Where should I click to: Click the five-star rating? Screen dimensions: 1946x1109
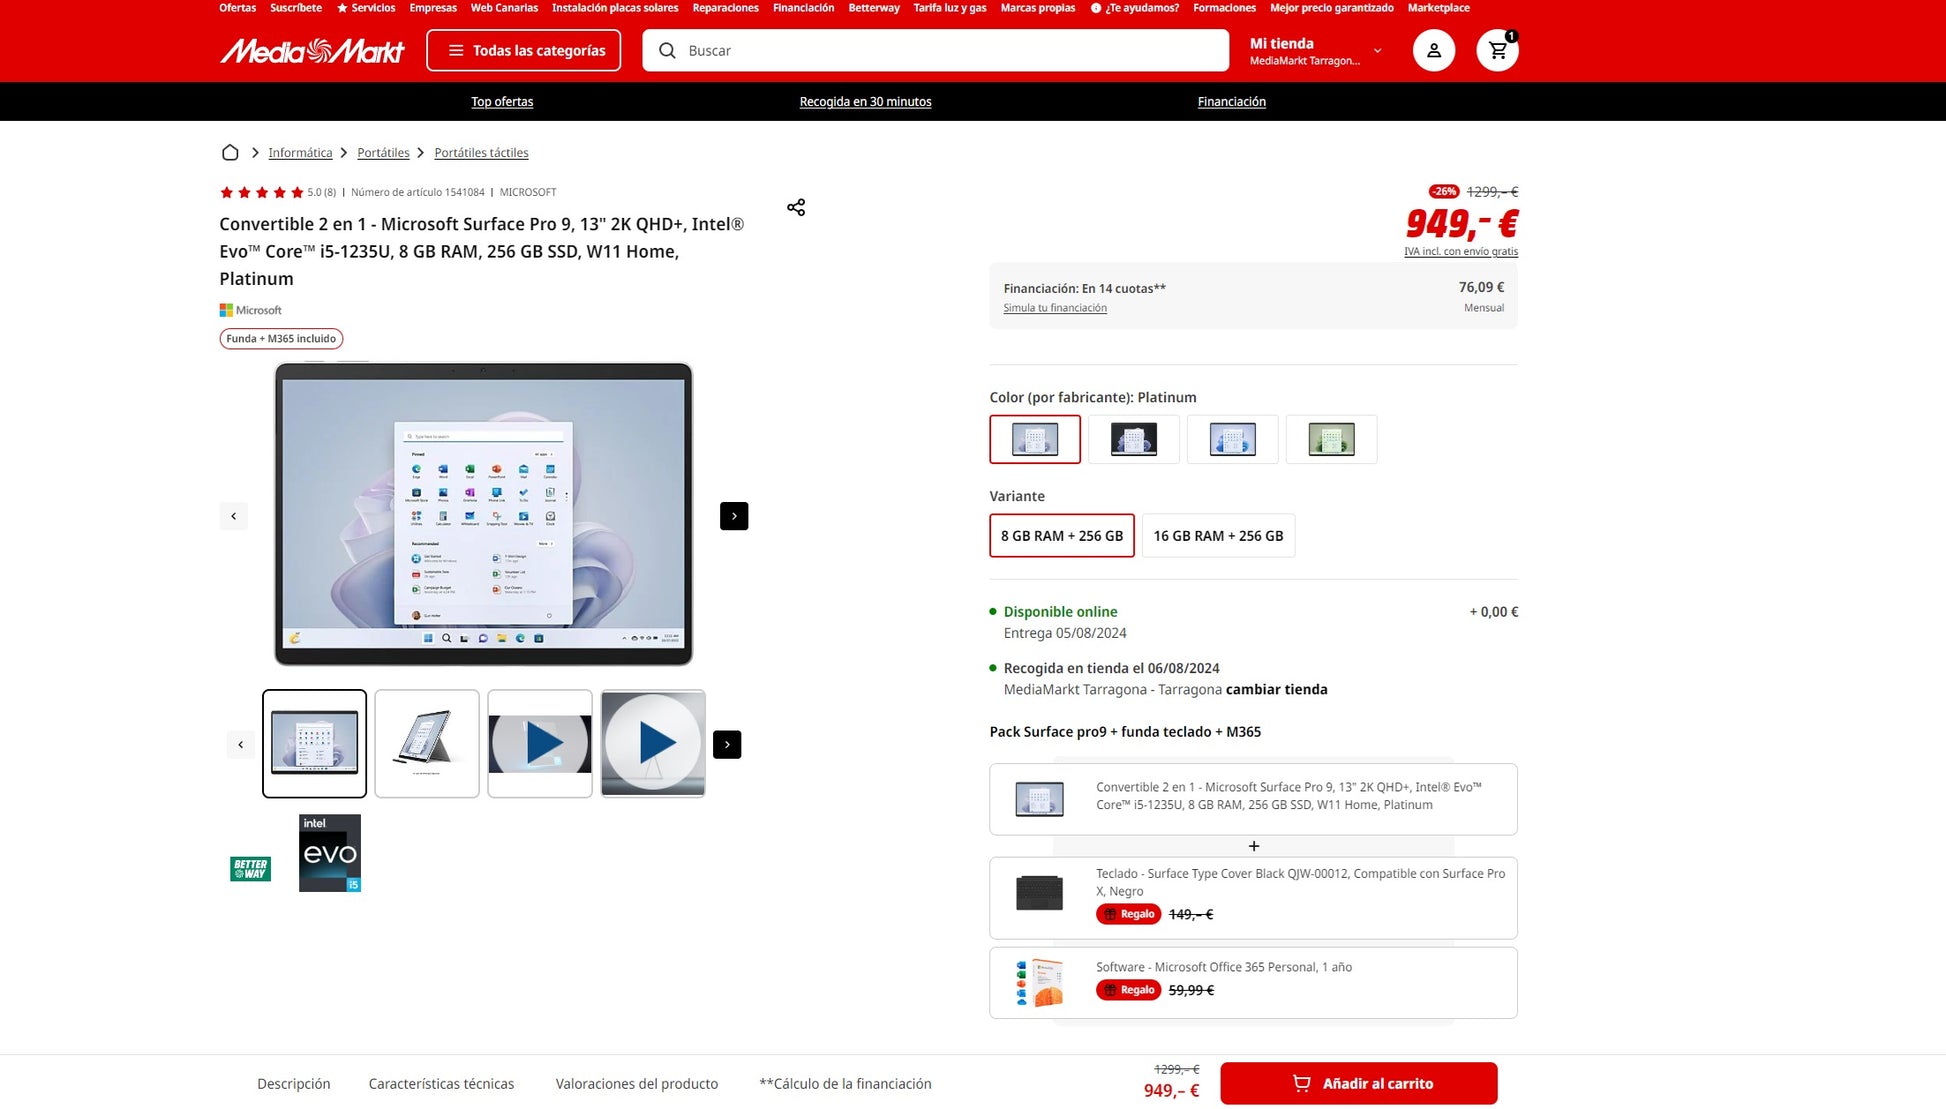coord(261,192)
